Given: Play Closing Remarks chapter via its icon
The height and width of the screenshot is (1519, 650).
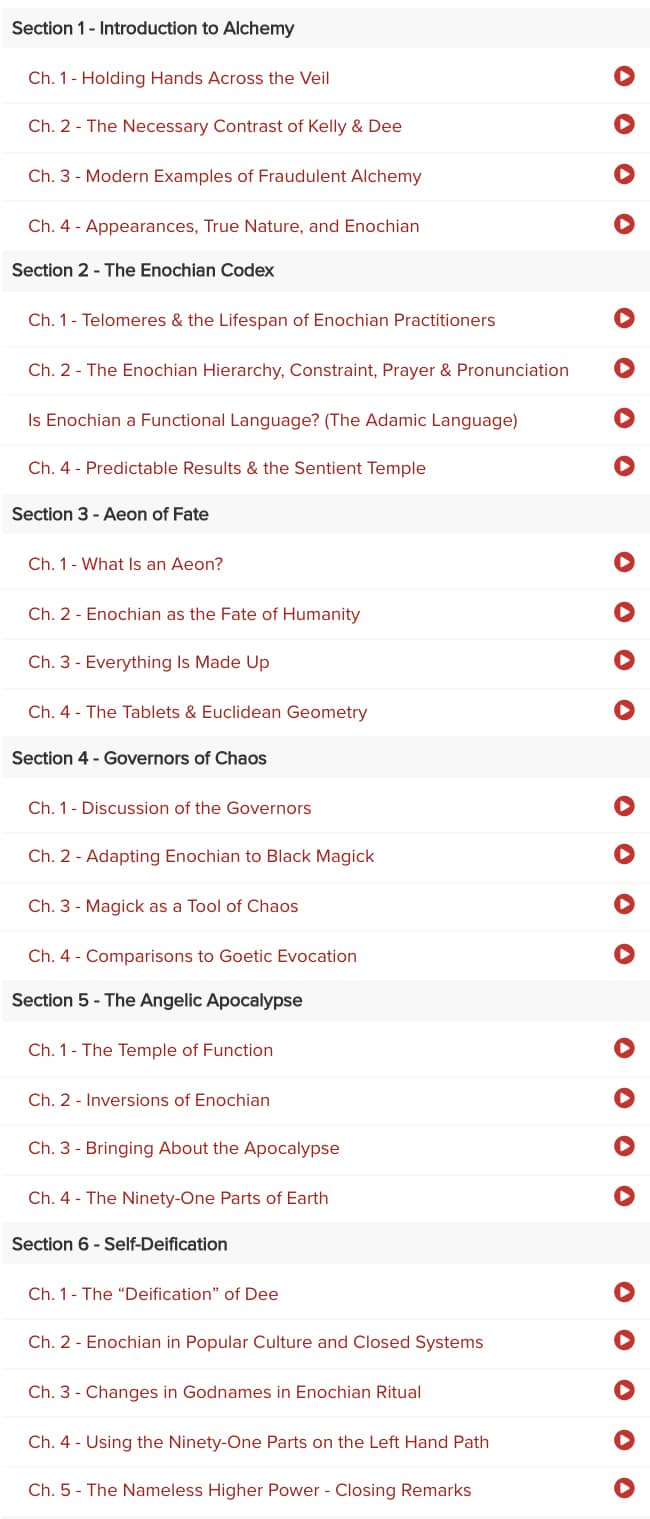Looking at the screenshot, I should 624,1488.
